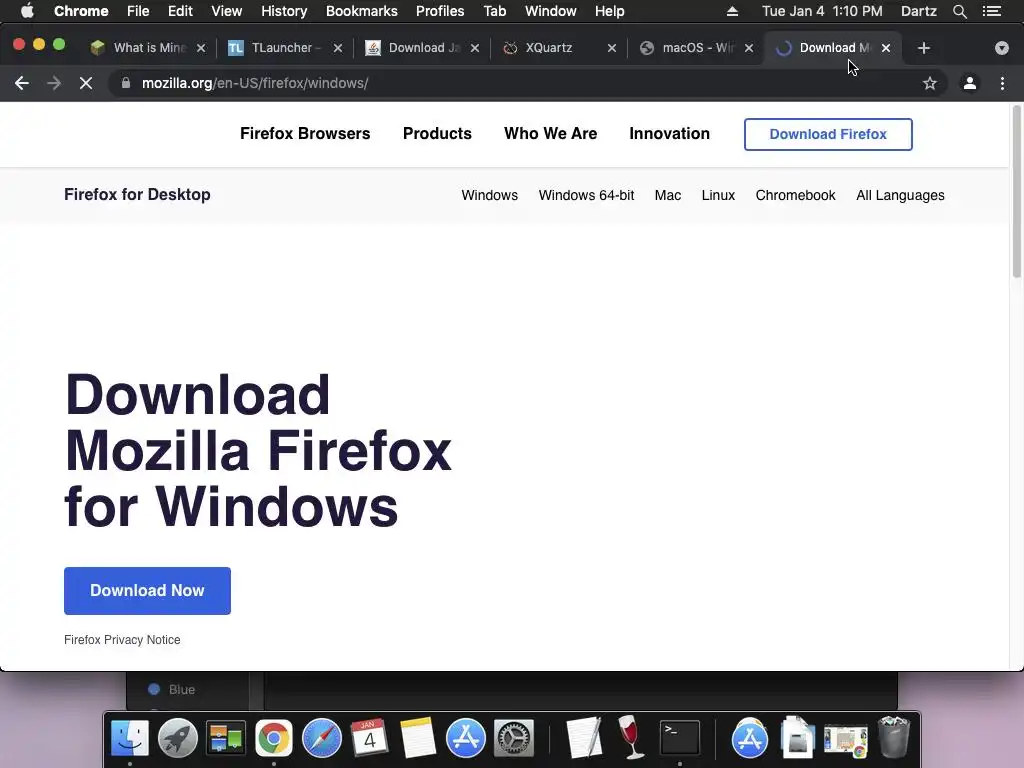The width and height of the screenshot is (1024, 768).
Task: Switch to the What is Mine tab
Action: click(x=149, y=48)
